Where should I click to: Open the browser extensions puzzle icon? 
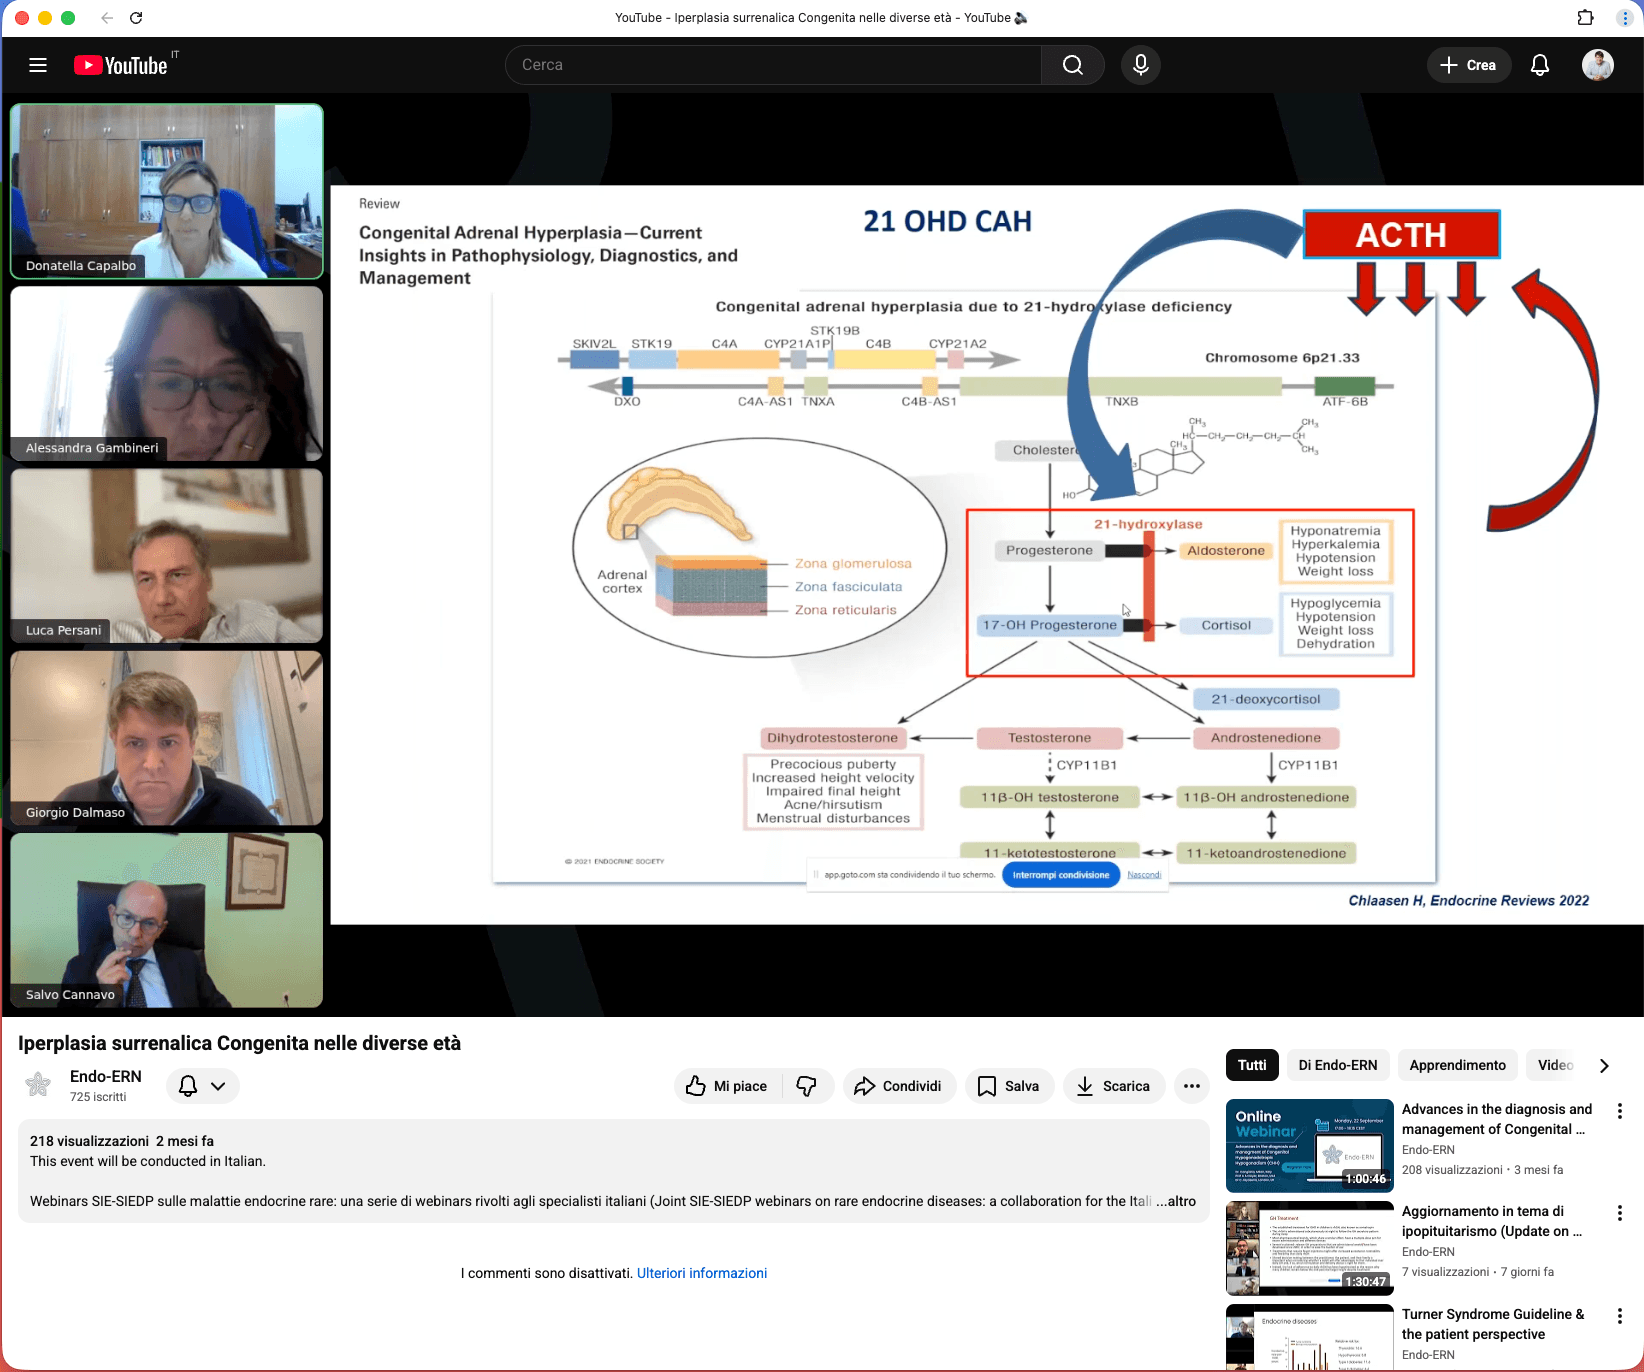pyautogui.click(x=1585, y=18)
